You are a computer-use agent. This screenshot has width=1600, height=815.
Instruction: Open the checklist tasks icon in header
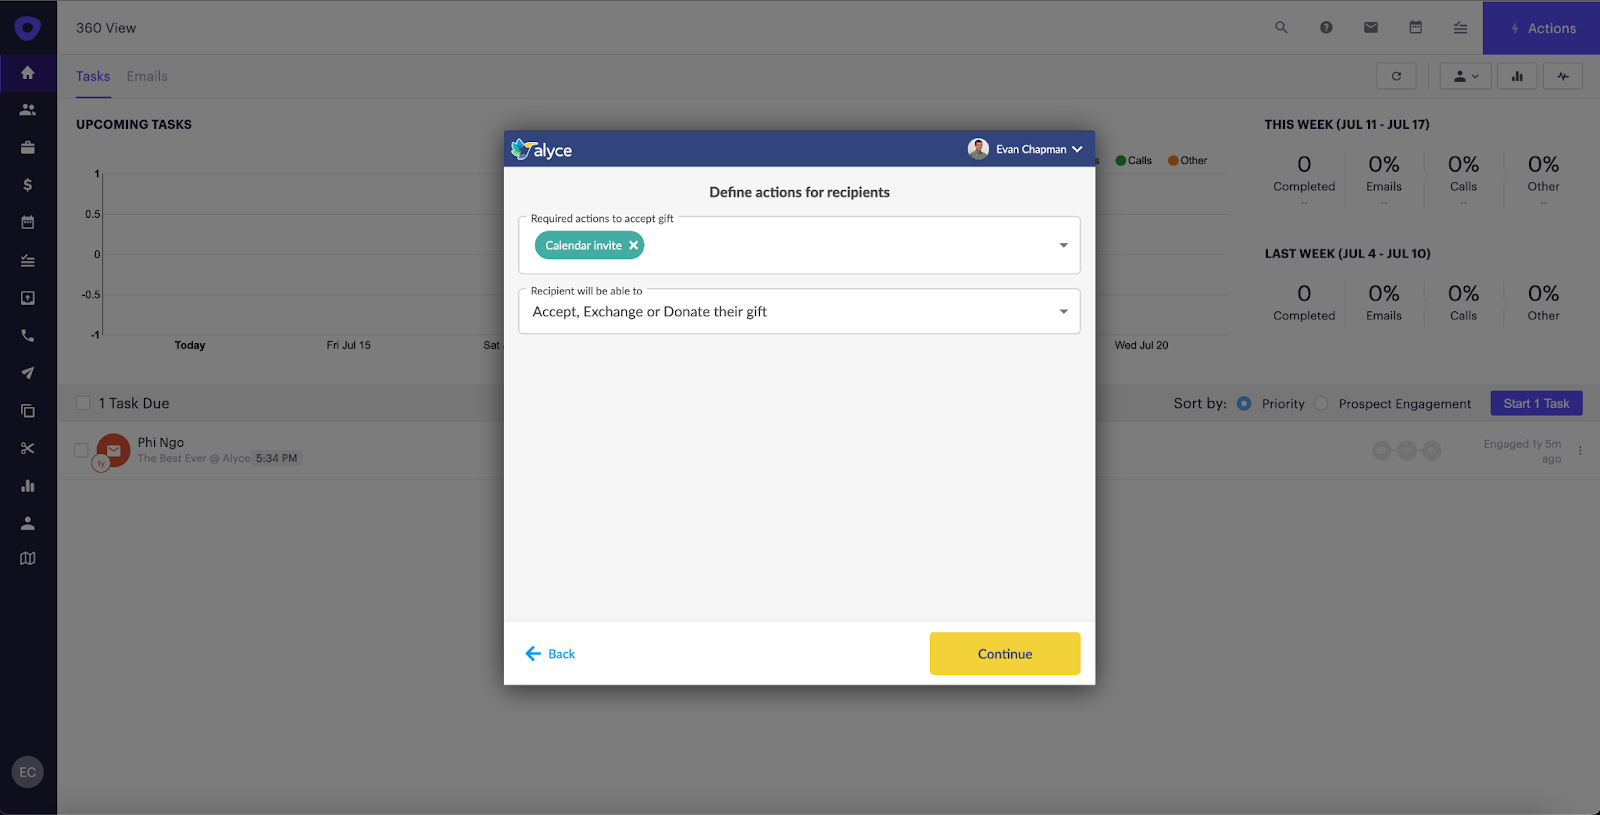coord(1460,28)
